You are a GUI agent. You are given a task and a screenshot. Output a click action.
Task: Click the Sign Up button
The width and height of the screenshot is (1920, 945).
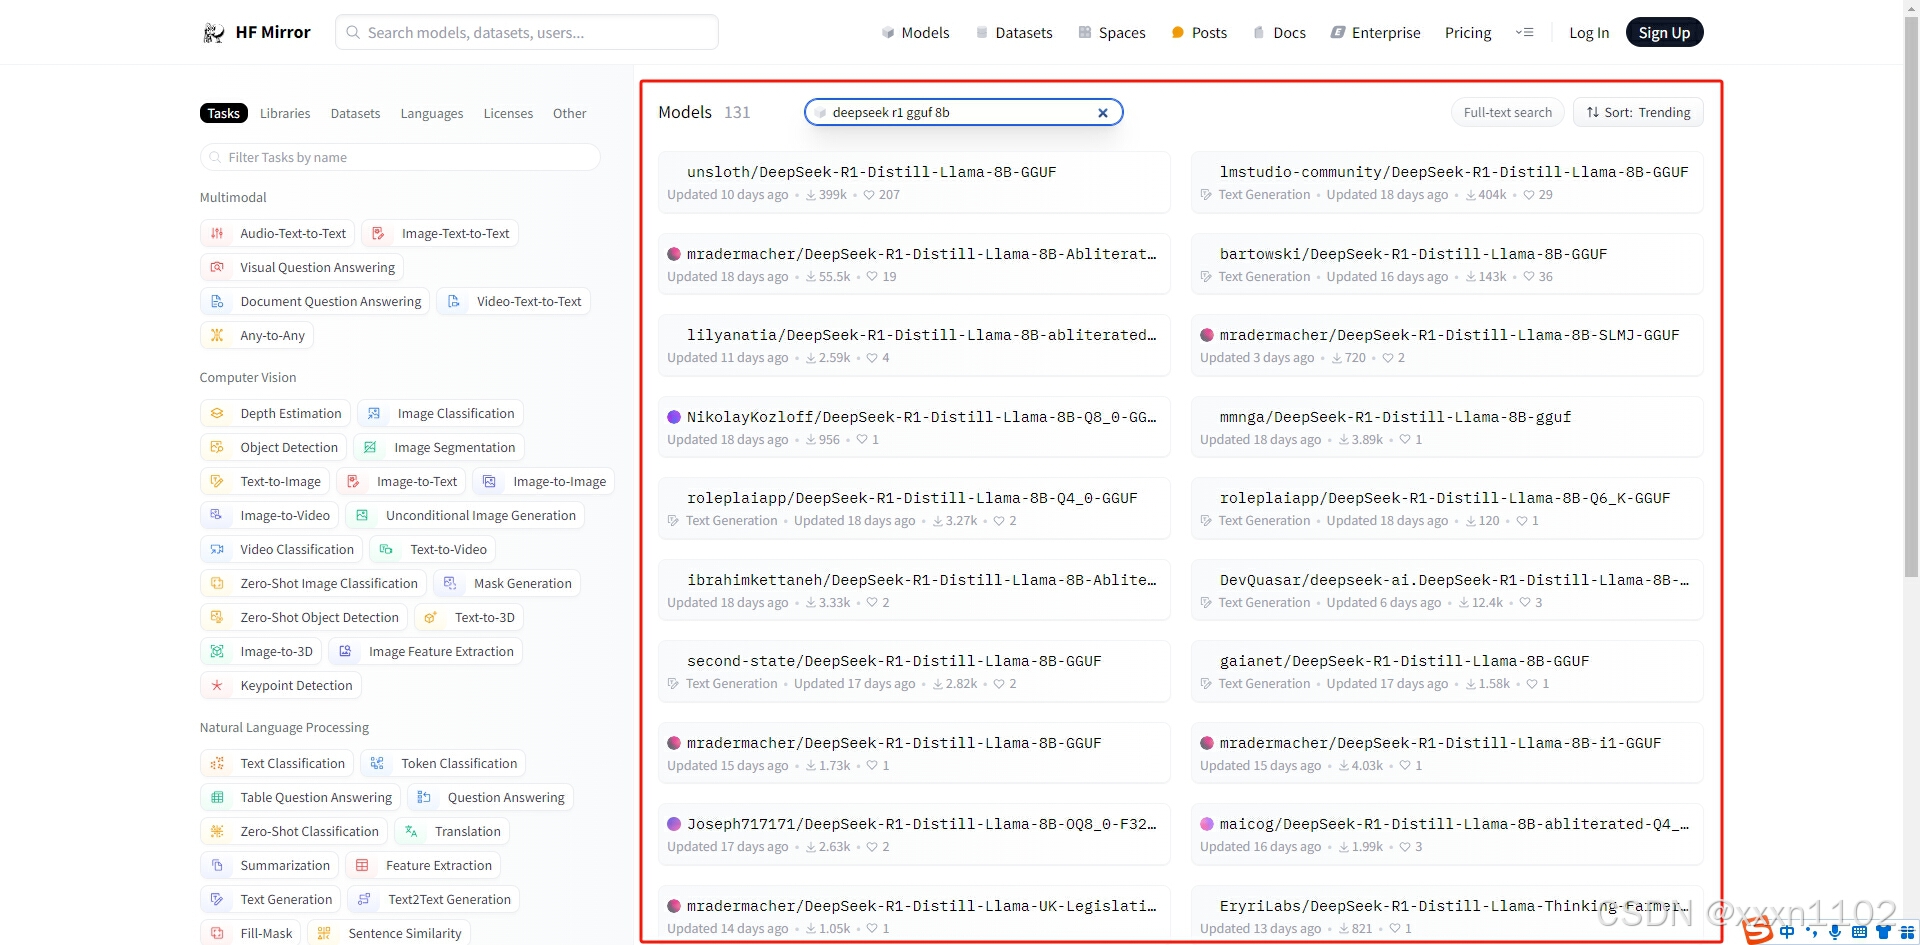[1664, 33]
